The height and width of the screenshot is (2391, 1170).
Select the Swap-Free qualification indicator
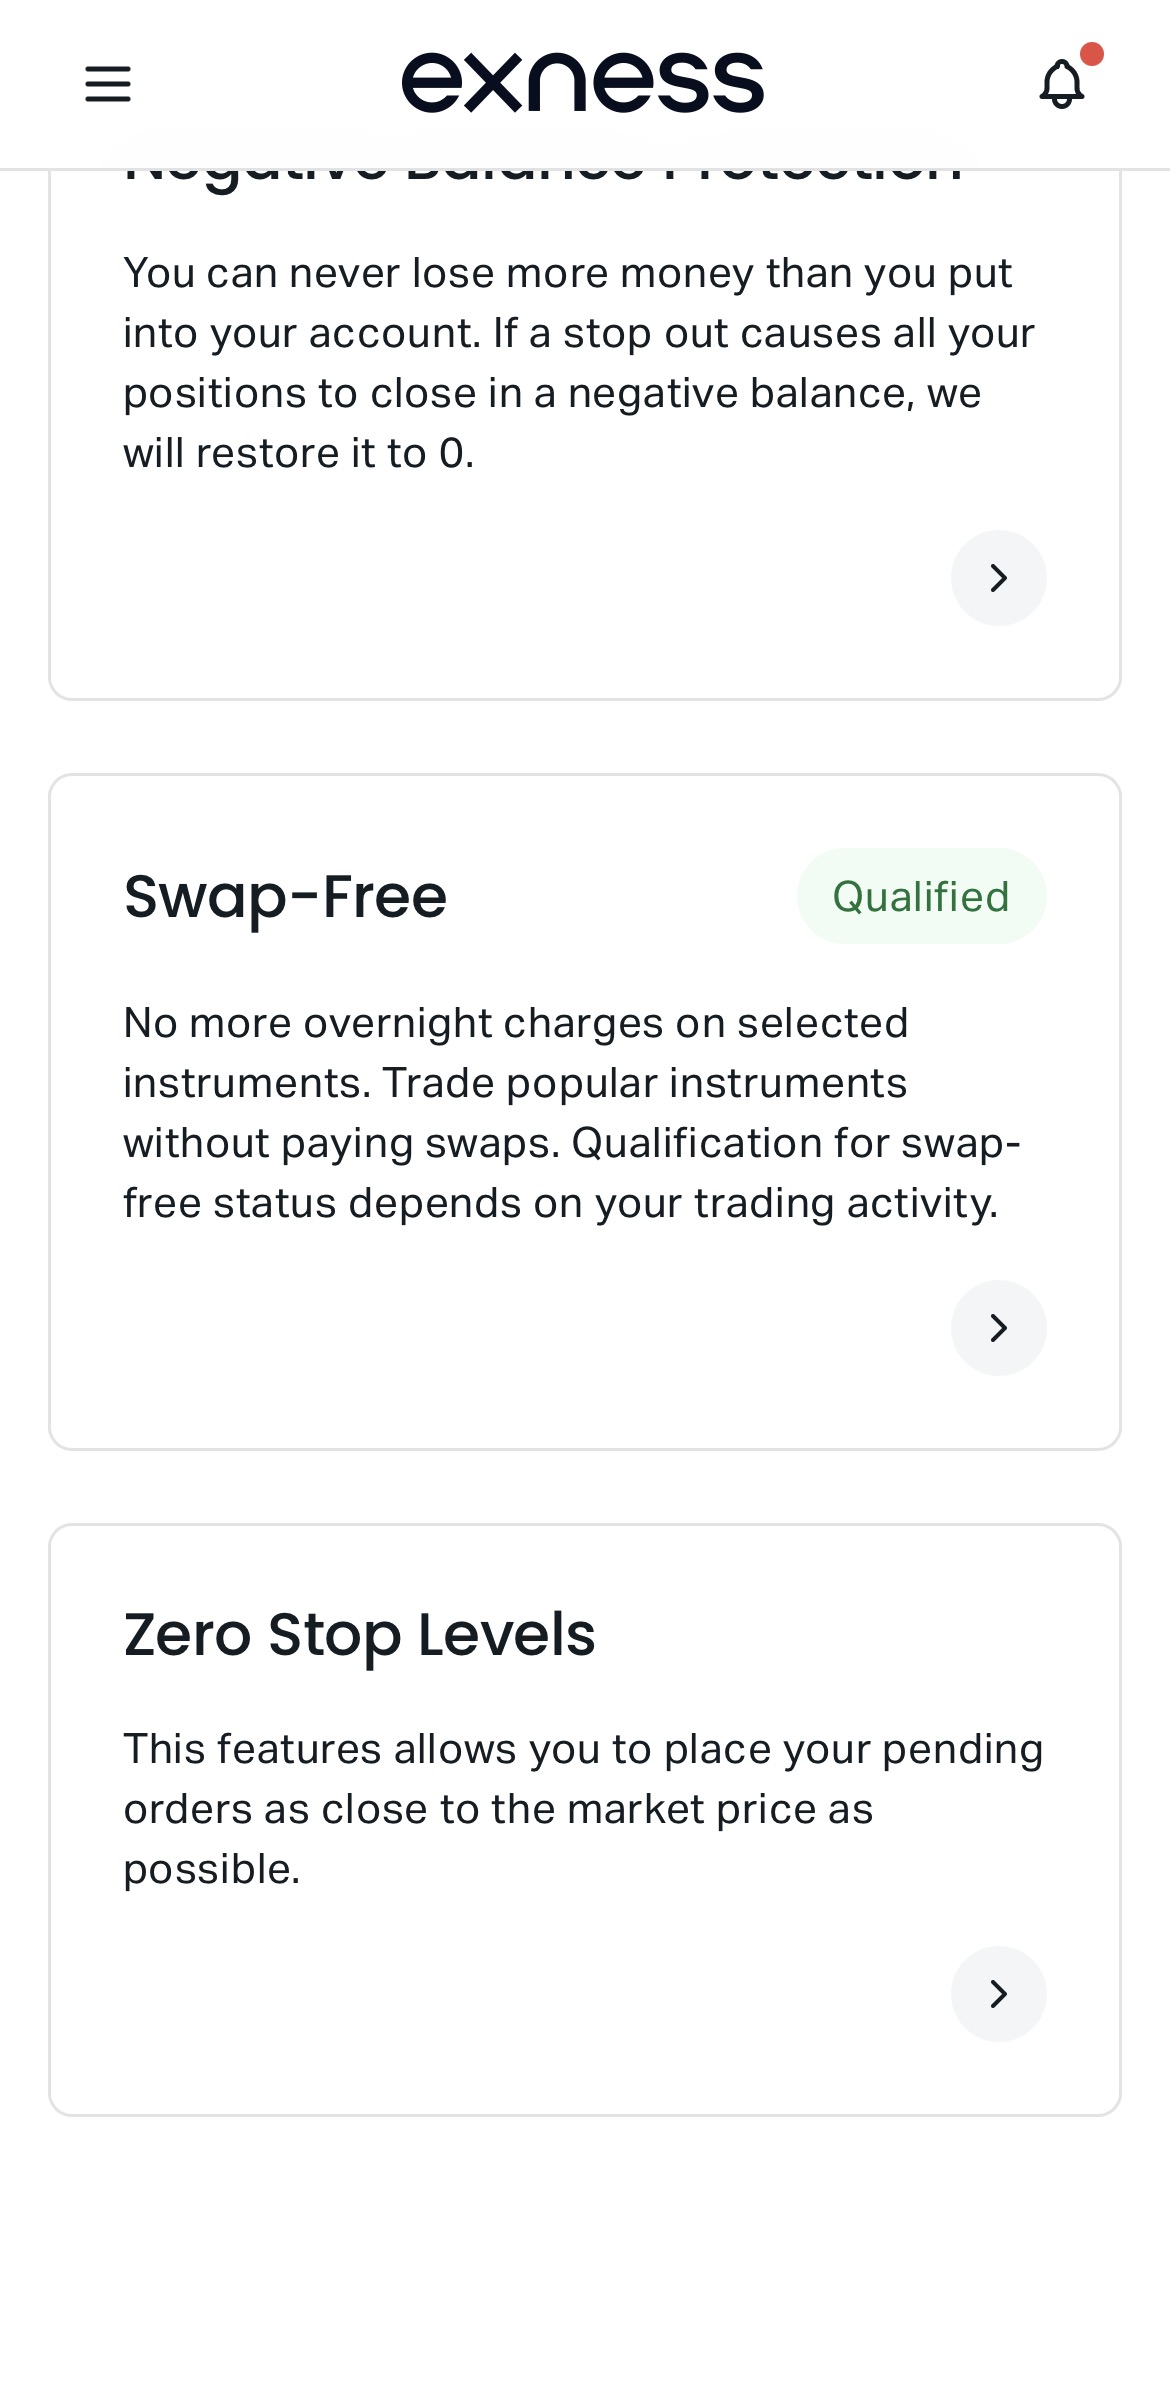921,895
